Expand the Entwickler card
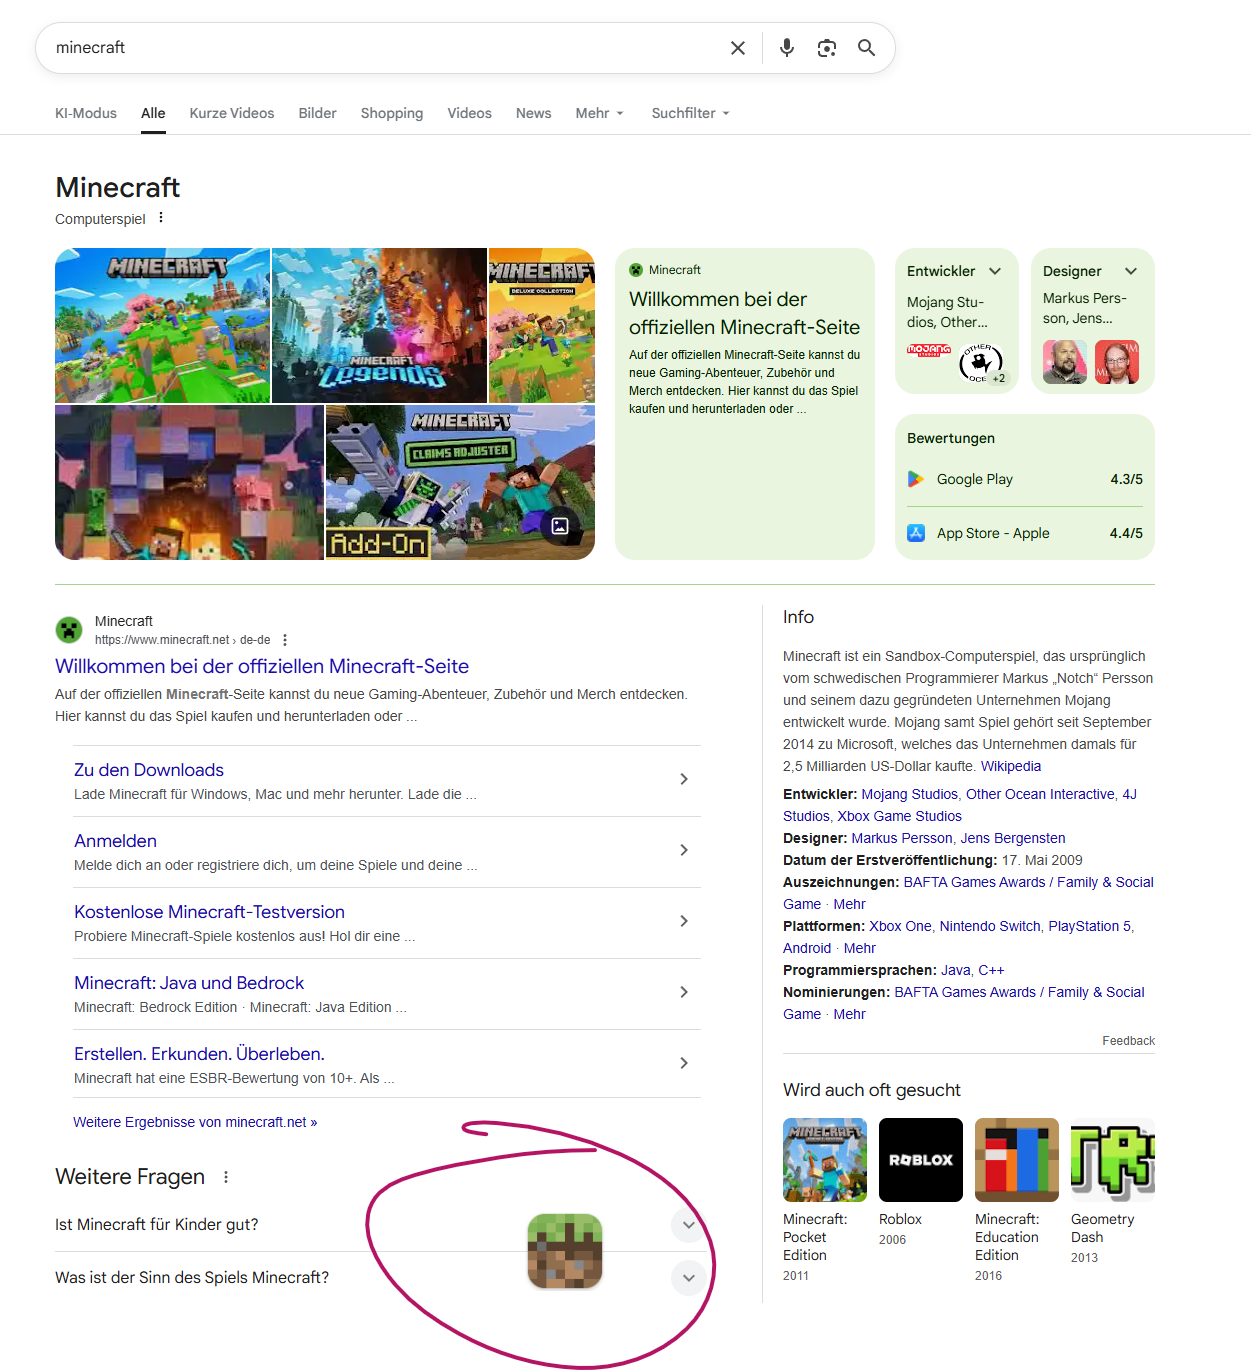Viewport: 1251px width, 1372px height. 995,271
